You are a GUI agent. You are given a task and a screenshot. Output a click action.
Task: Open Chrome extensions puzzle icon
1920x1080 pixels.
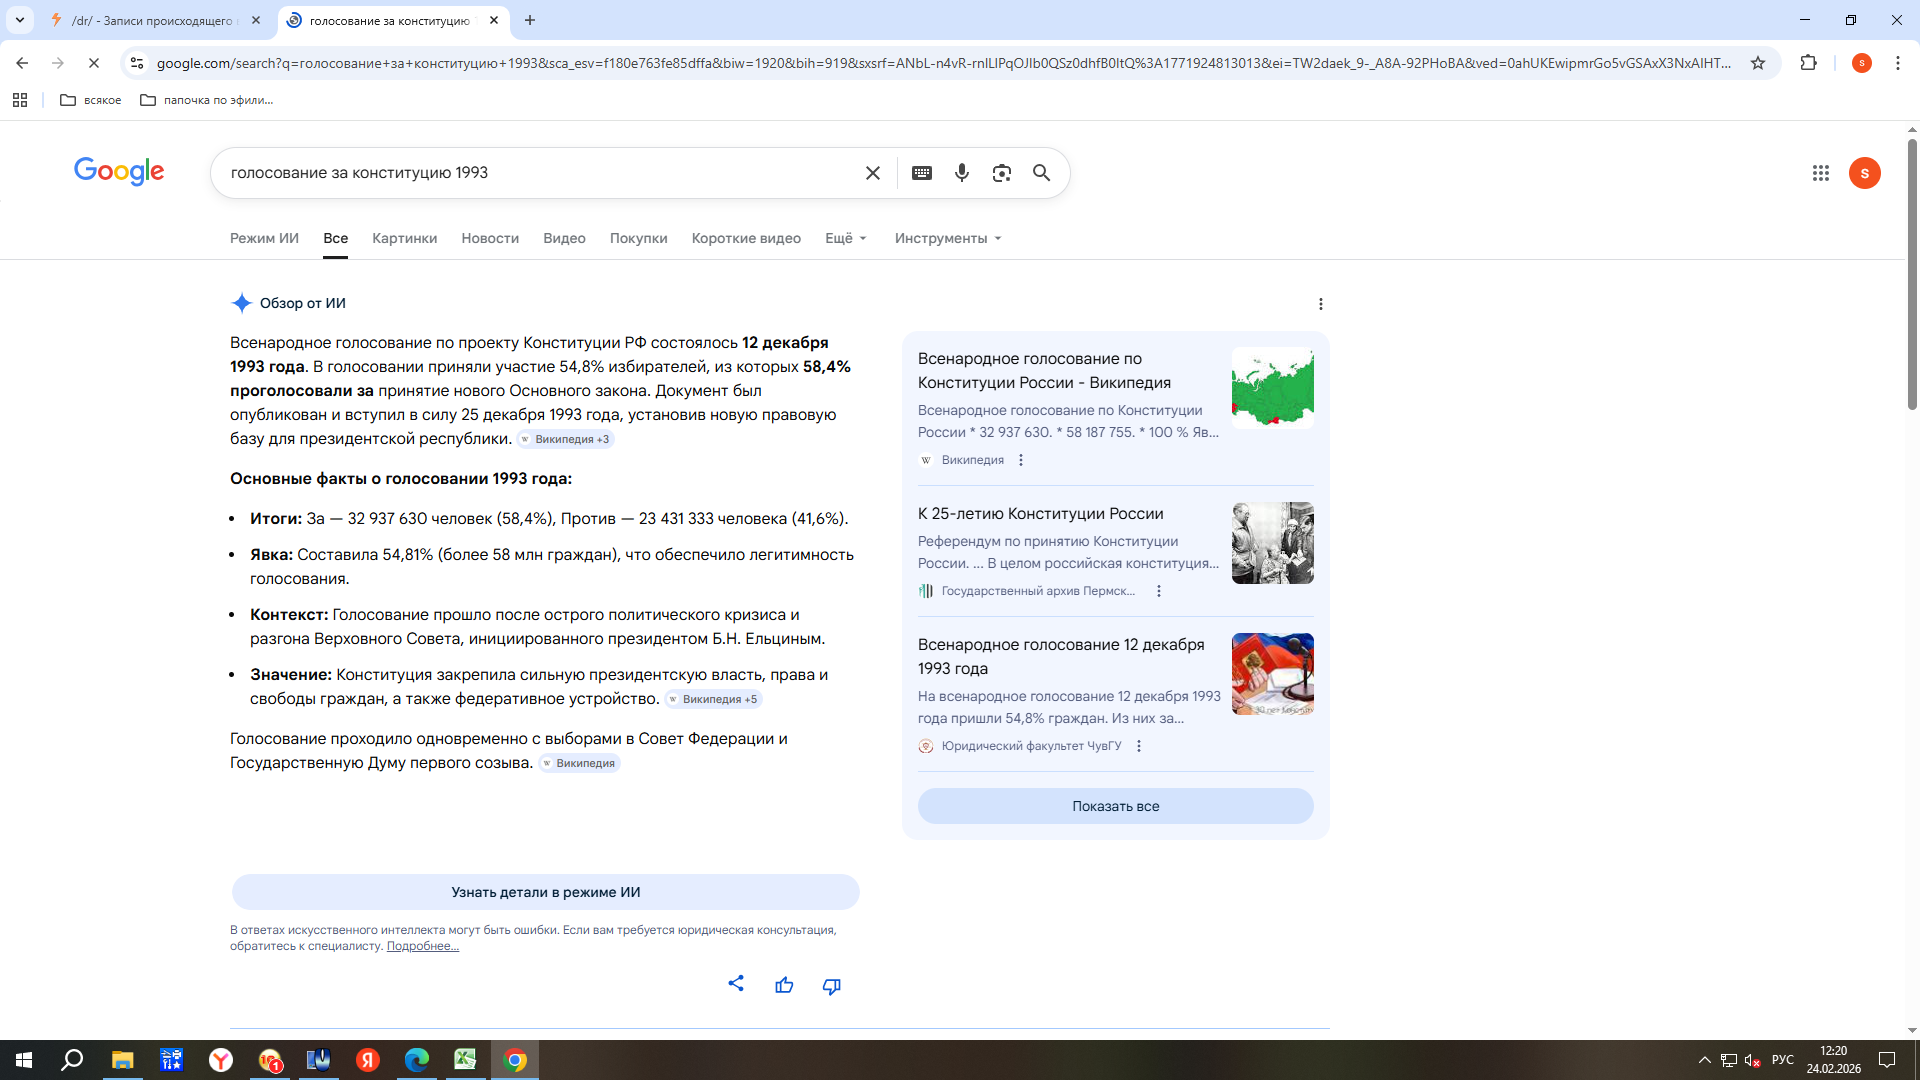[x=1808, y=63]
